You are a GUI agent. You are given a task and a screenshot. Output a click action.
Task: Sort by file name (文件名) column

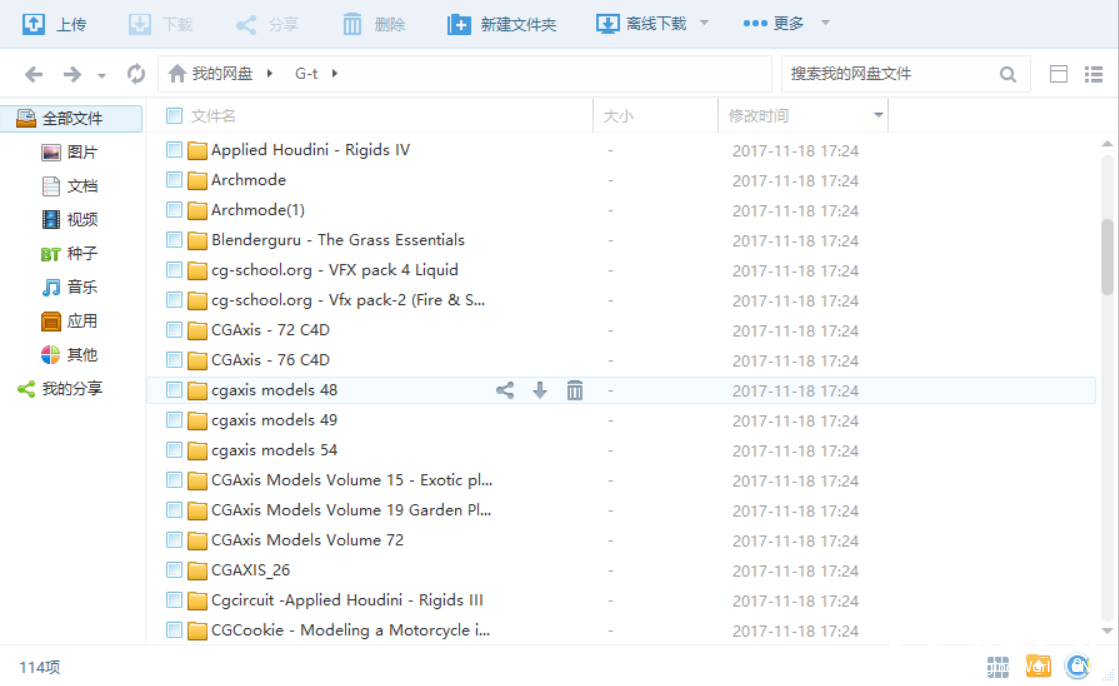coord(213,116)
